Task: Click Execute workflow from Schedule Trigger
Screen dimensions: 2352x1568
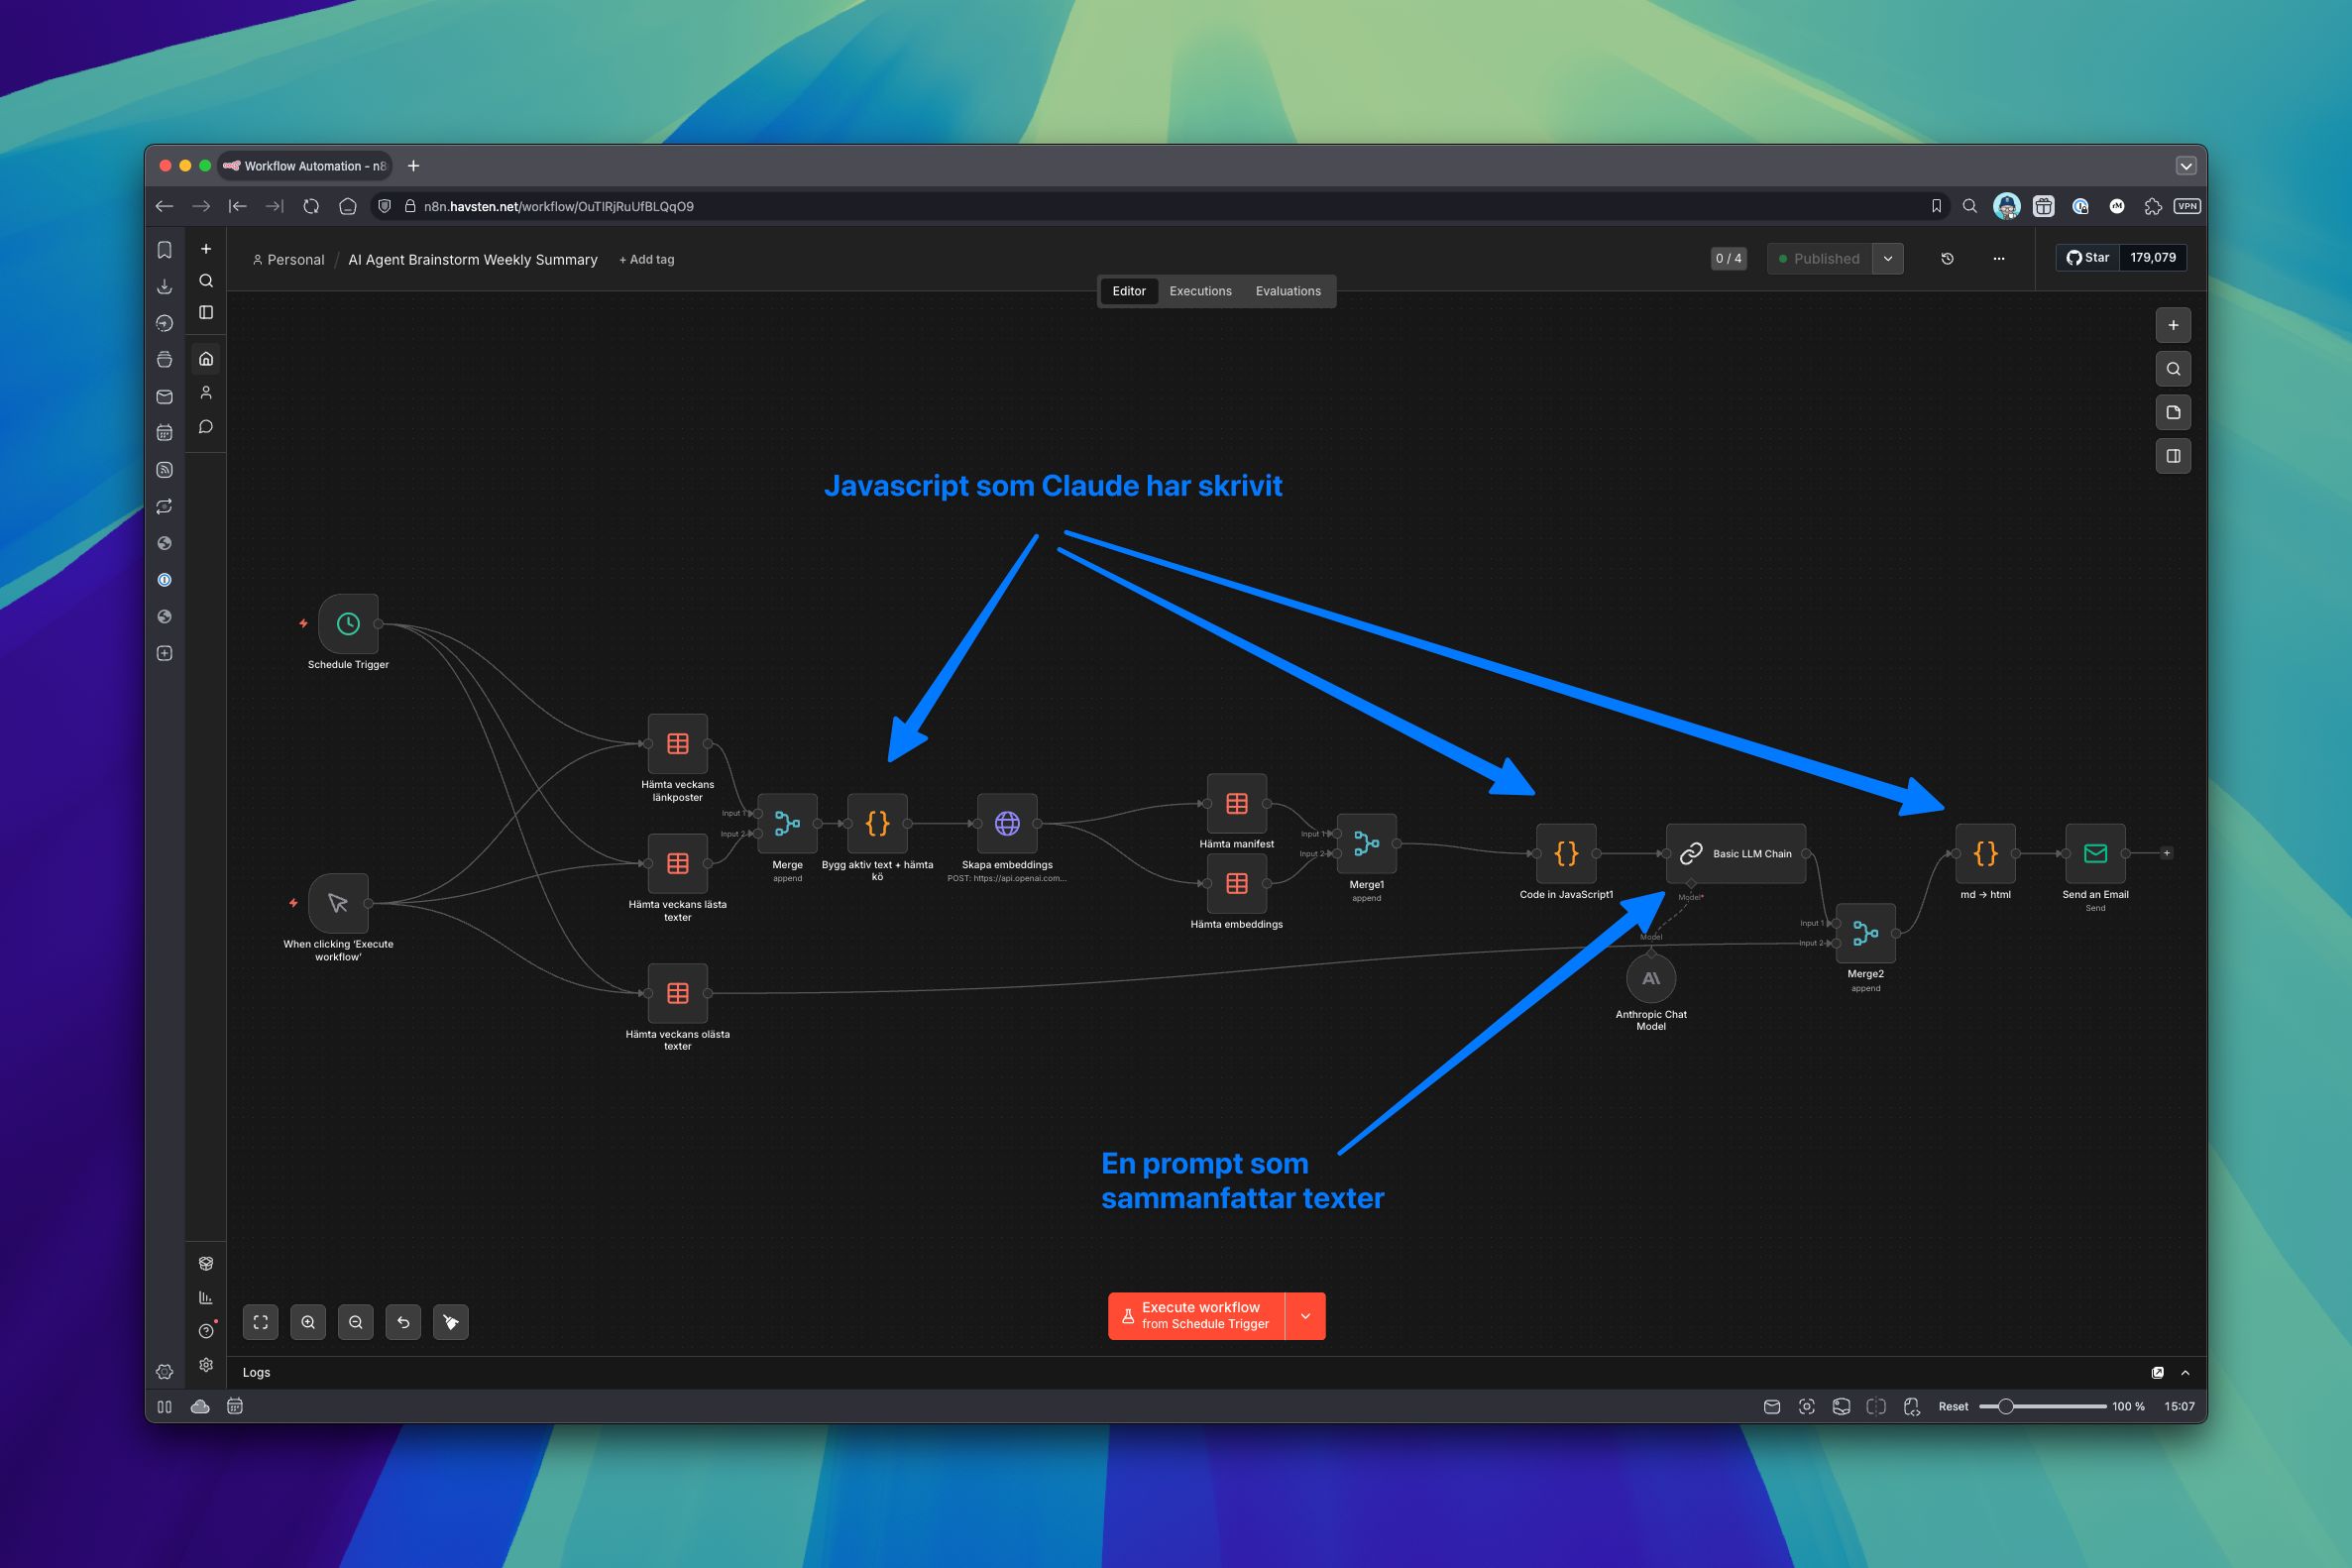Action: pos(1196,1316)
